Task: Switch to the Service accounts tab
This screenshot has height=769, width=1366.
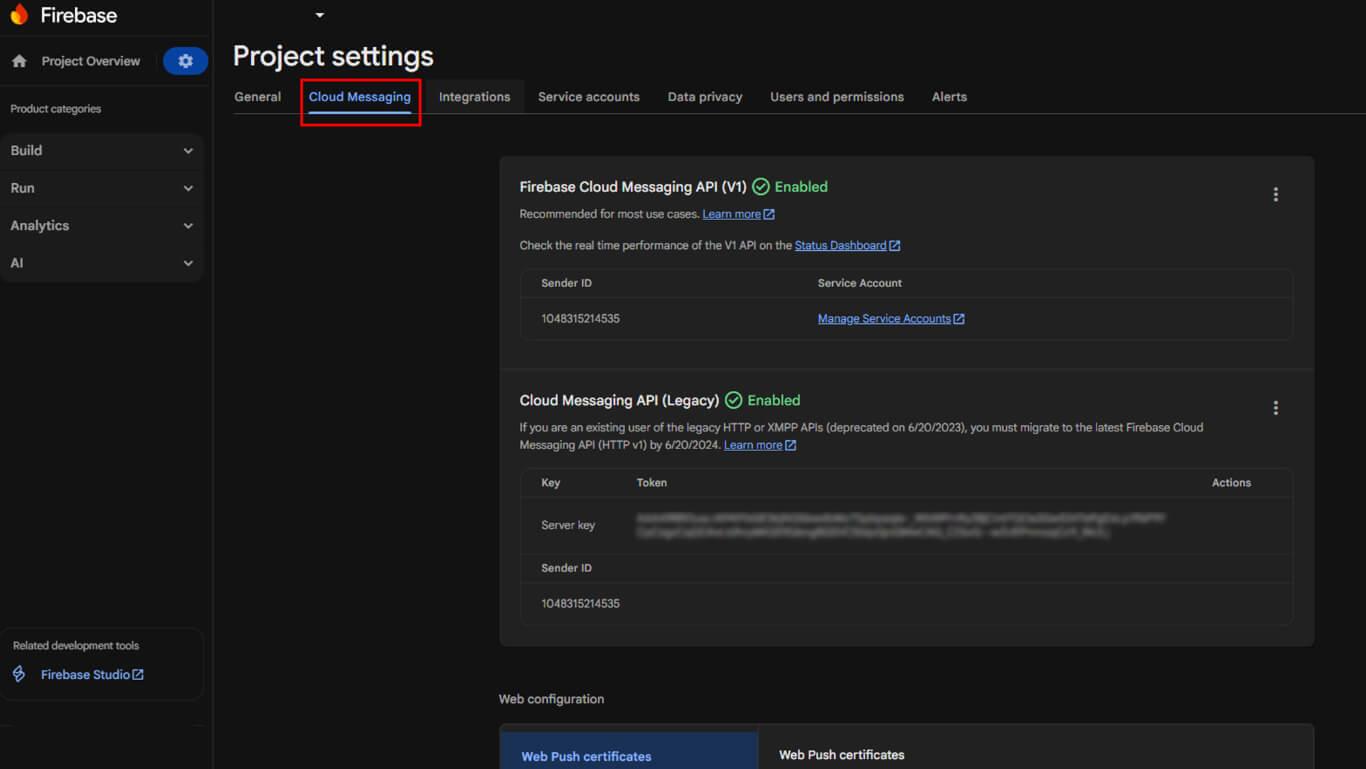Action: (x=588, y=97)
